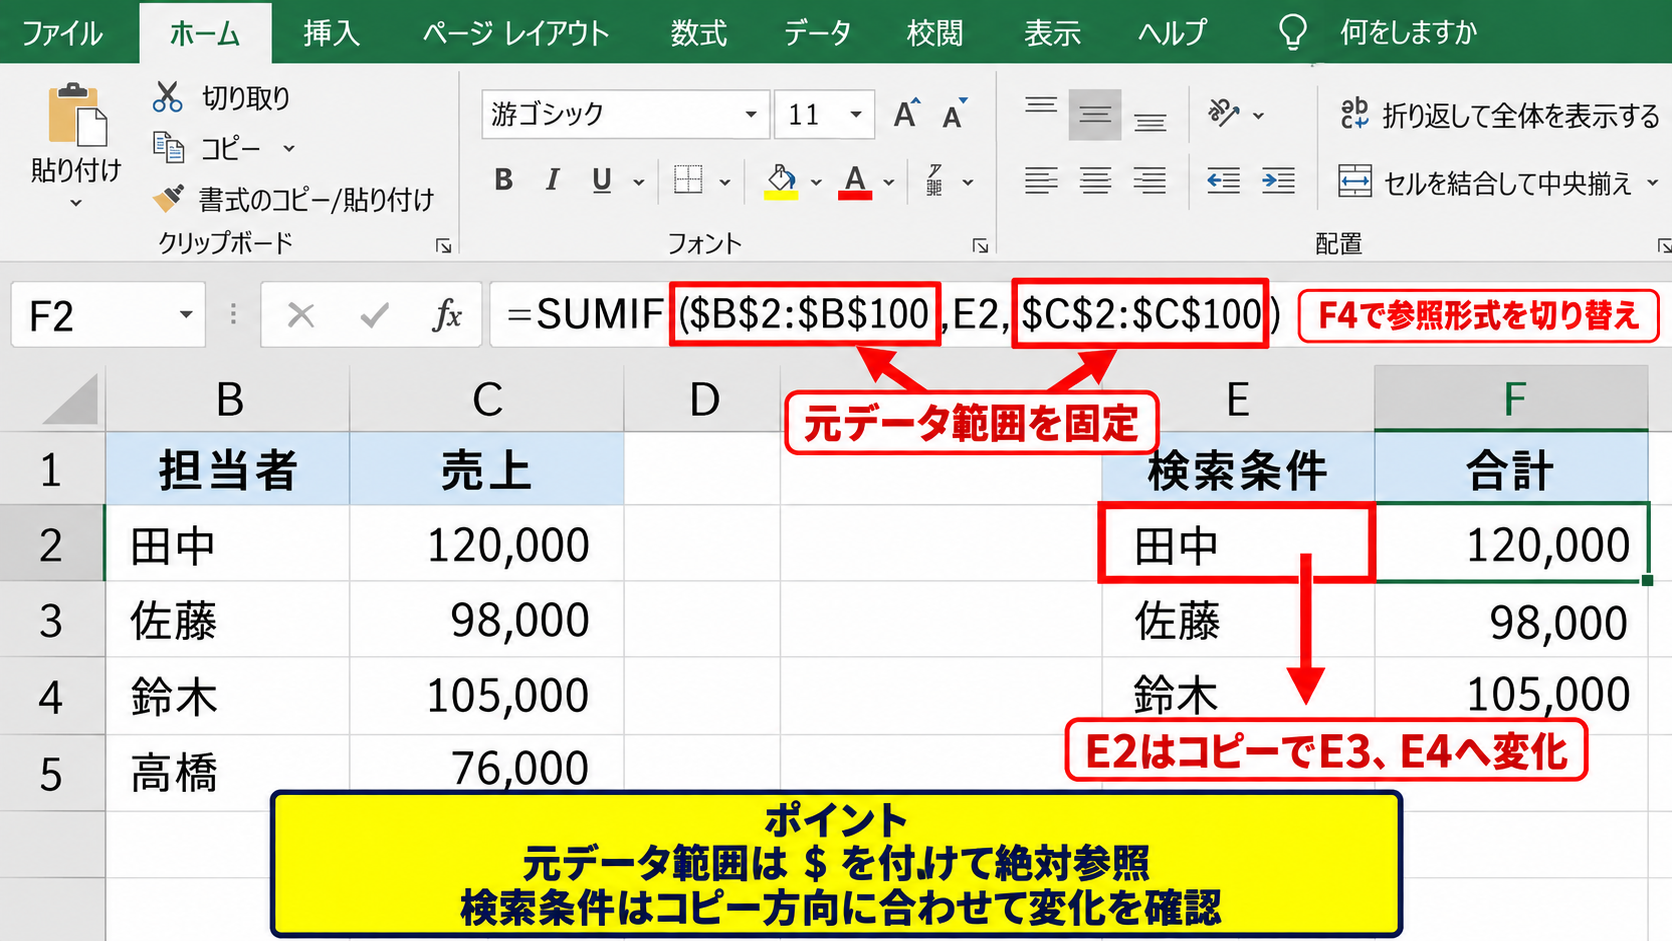Cancel formula entry with X icon
The height and width of the screenshot is (941, 1672).
click(x=300, y=316)
